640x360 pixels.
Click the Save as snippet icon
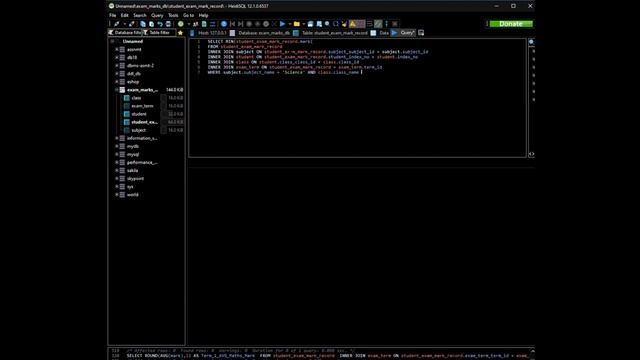(319, 24)
